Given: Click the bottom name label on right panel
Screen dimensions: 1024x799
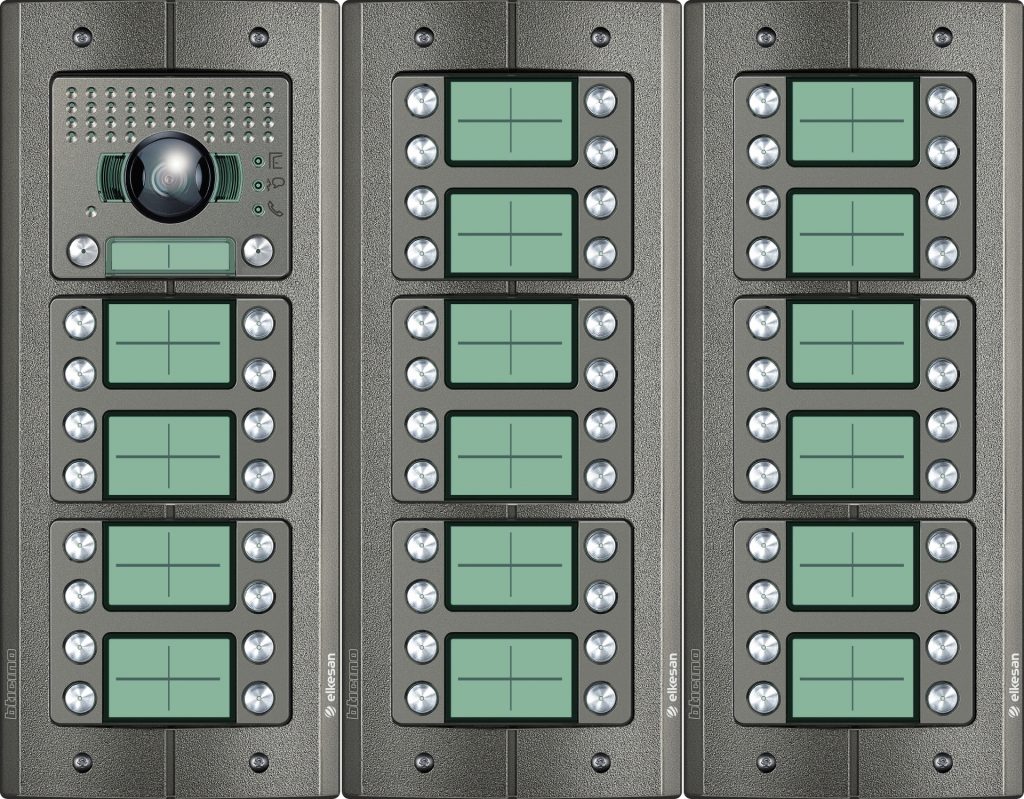Looking at the screenshot, I should tap(852, 678).
